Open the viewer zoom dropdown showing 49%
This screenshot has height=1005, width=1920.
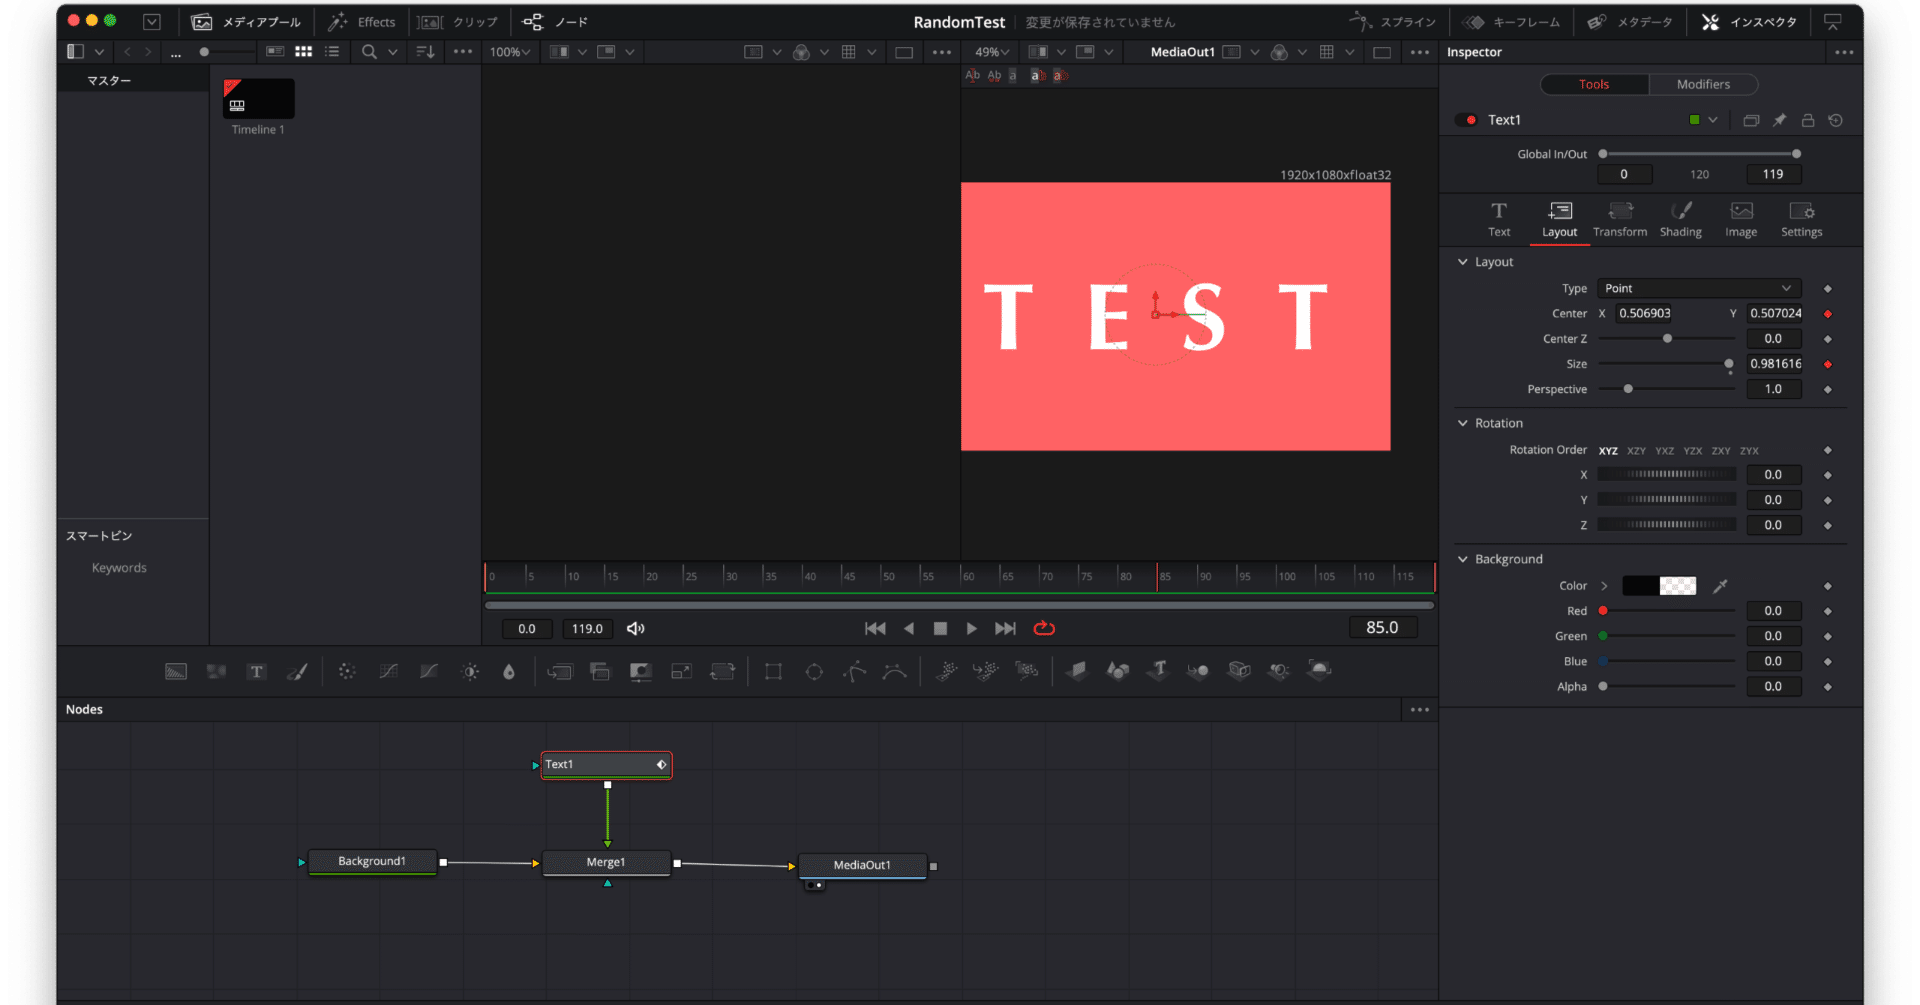(991, 51)
